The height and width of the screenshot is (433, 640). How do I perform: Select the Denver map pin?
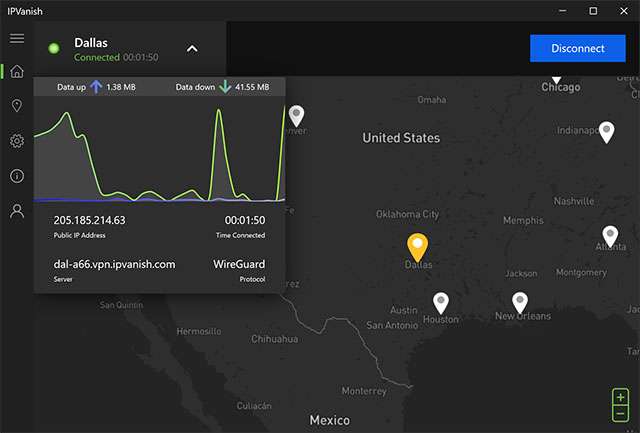pos(297,116)
